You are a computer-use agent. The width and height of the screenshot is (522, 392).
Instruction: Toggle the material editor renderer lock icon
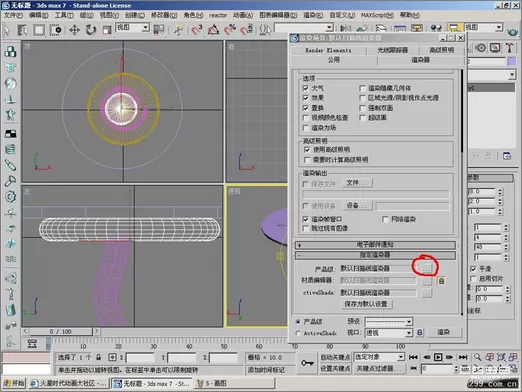(441, 281)
